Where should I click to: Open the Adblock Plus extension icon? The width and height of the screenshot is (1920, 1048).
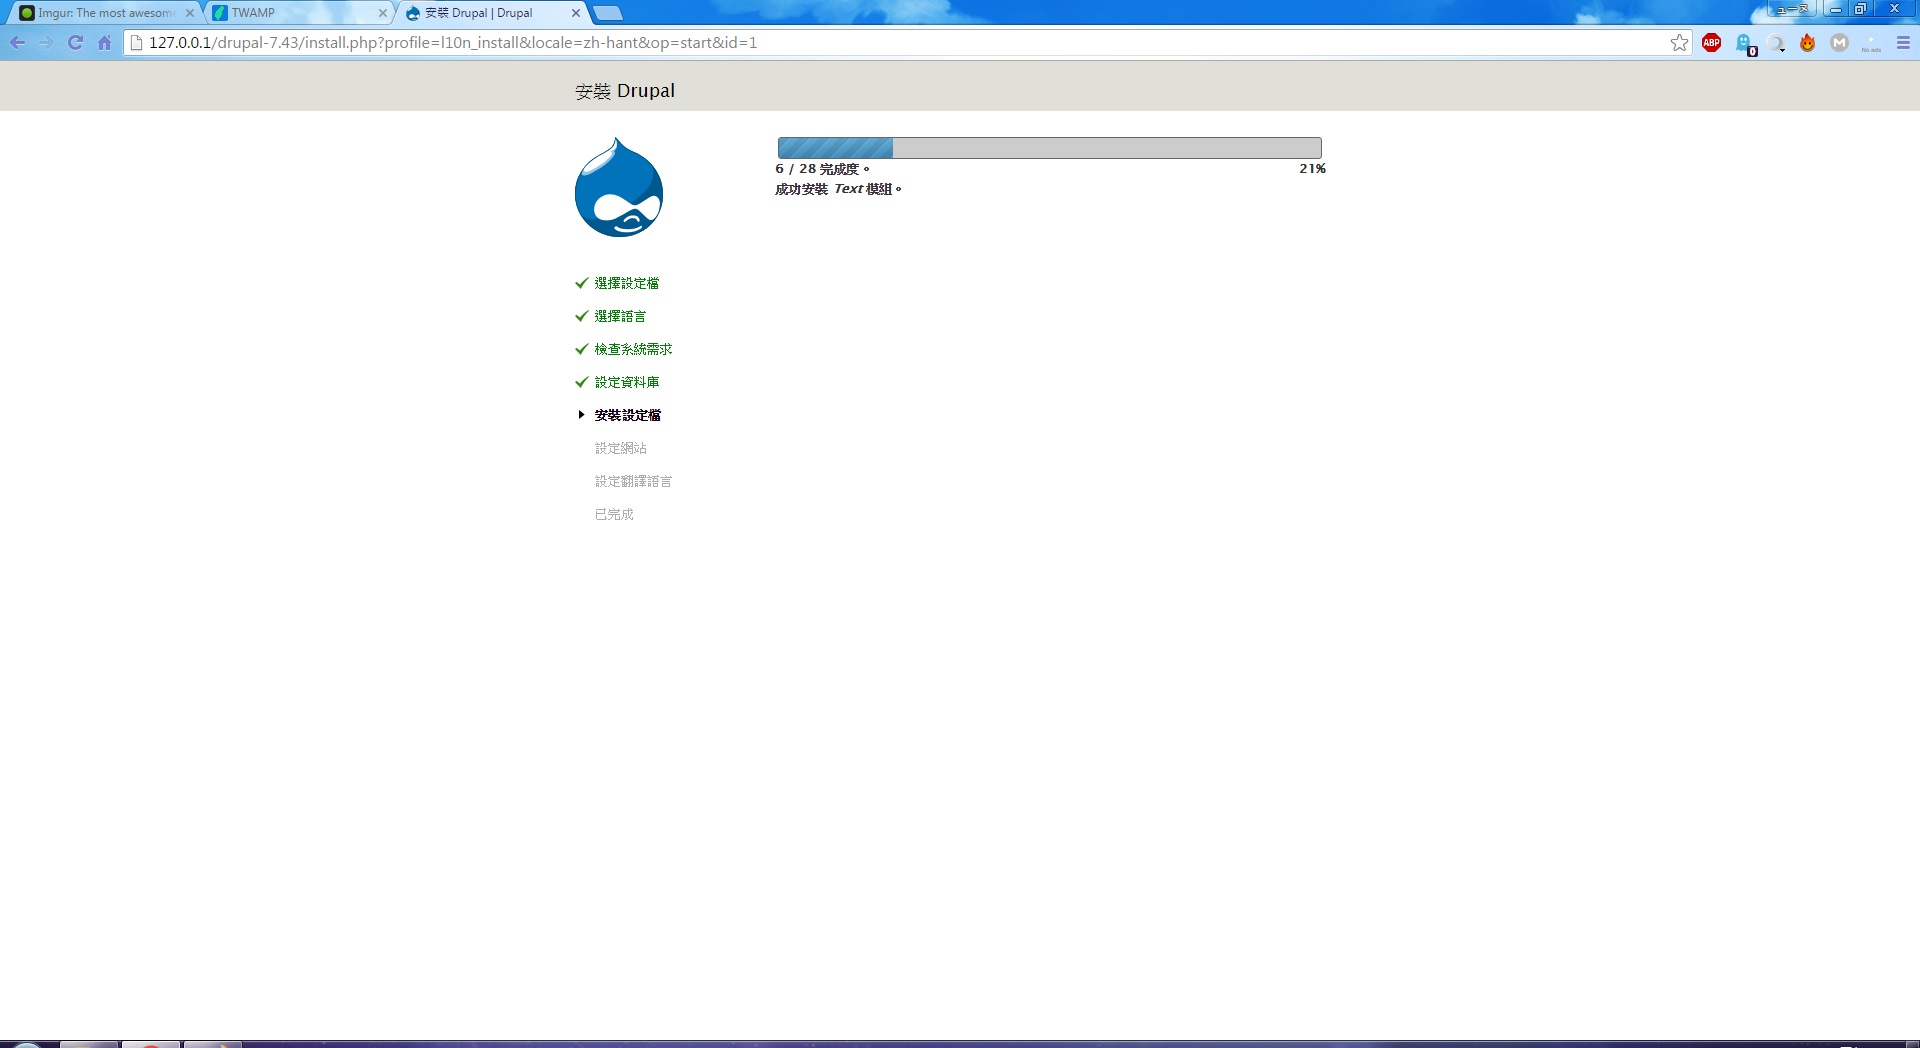pos(1711,43)
